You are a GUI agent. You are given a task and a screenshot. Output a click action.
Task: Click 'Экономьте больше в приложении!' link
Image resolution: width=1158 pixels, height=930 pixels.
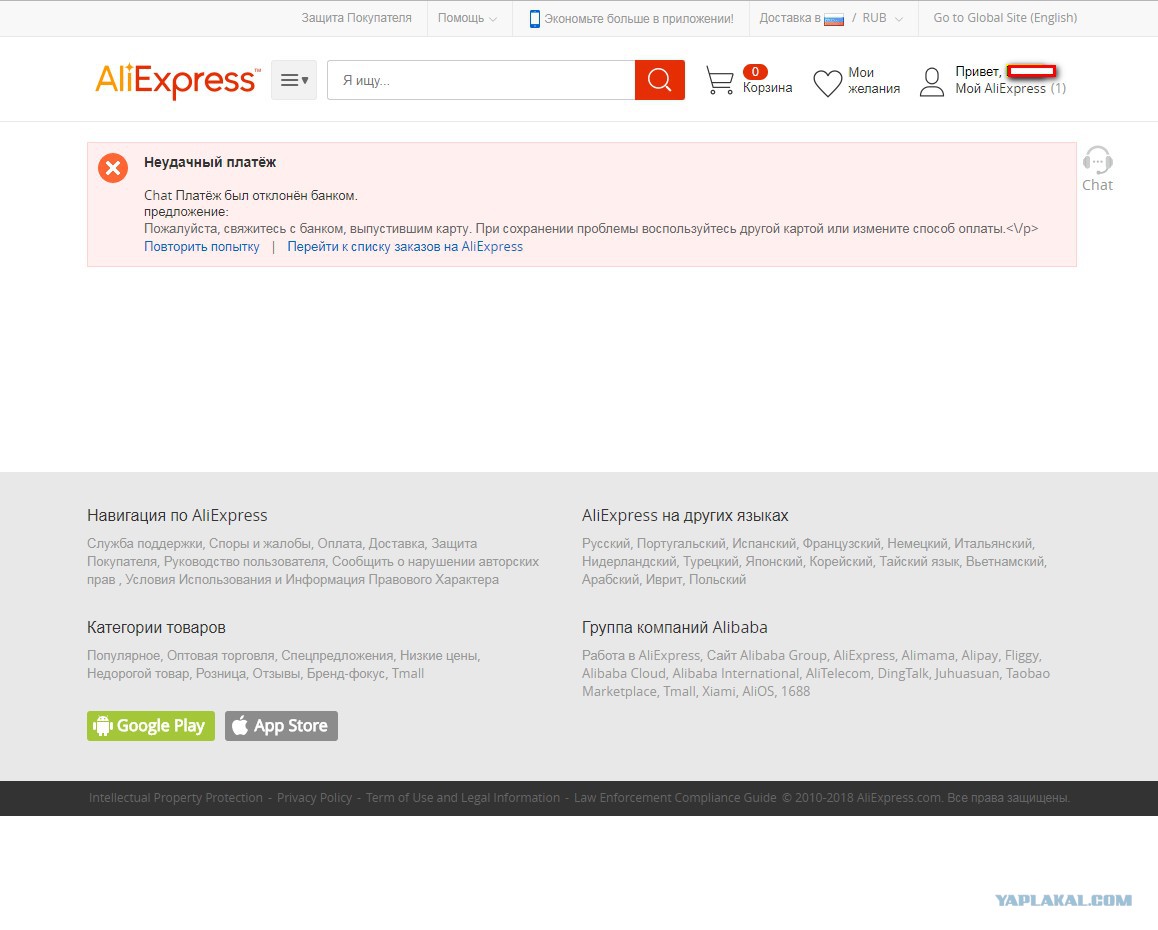(x=639, y=18)
